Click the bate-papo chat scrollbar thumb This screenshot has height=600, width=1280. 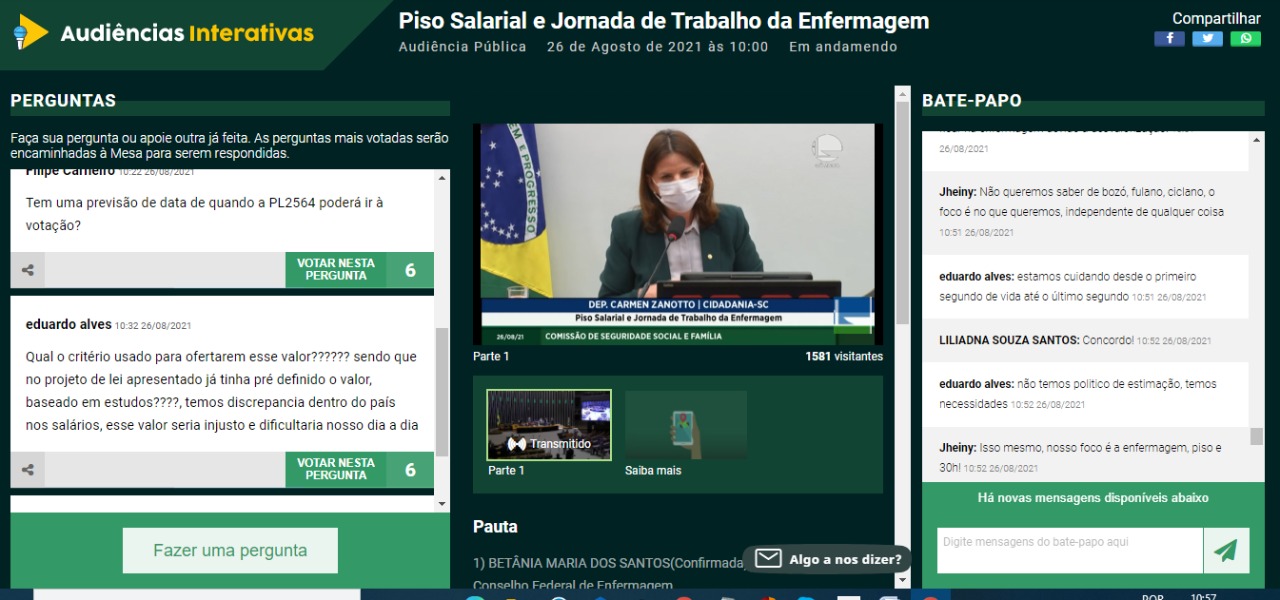[x=1257, y=436]
